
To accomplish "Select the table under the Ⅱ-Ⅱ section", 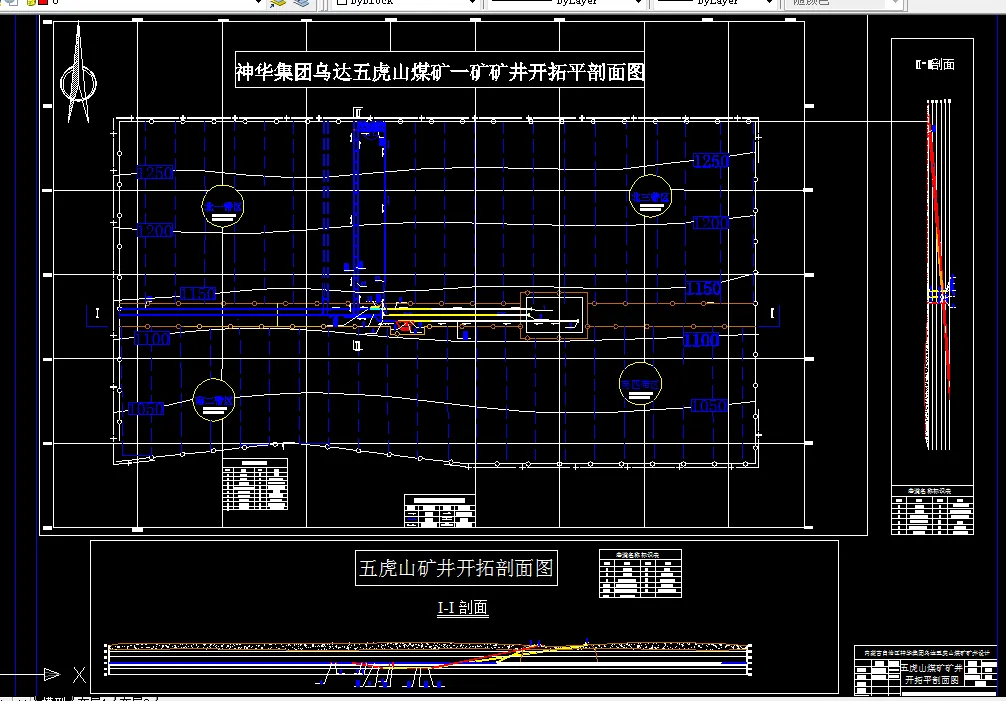I will point(932,510).
